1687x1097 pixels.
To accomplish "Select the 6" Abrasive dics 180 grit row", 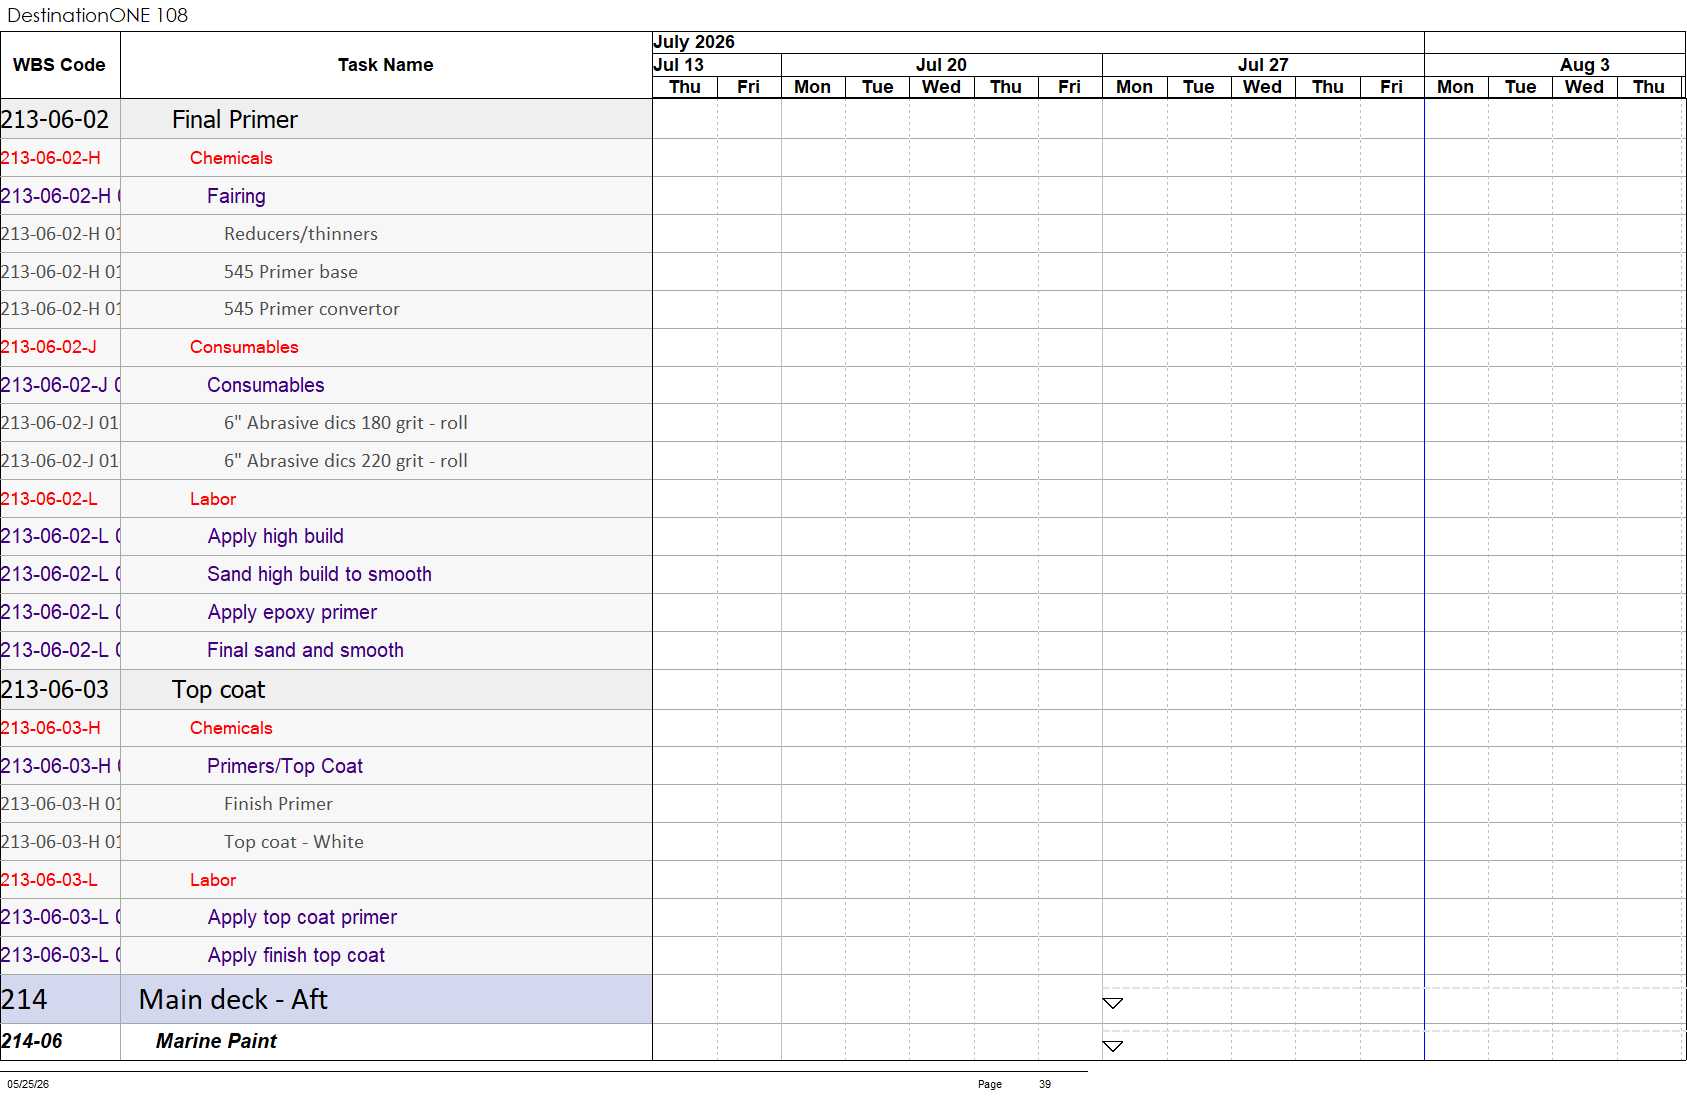I will pos(326,423).
